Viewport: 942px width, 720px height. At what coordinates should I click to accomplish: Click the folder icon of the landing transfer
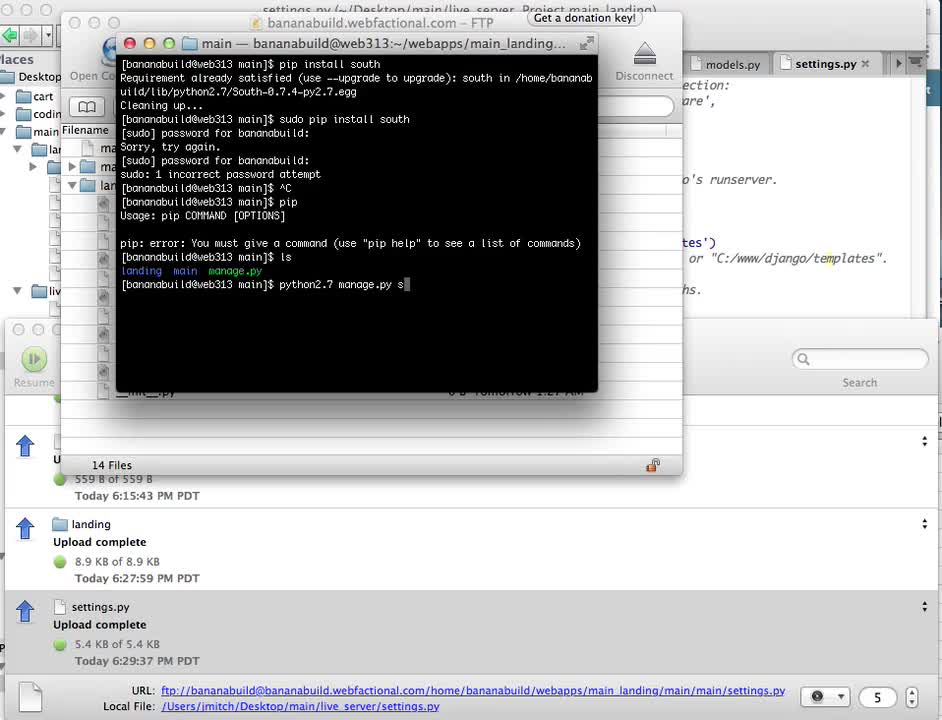(59, 524)
